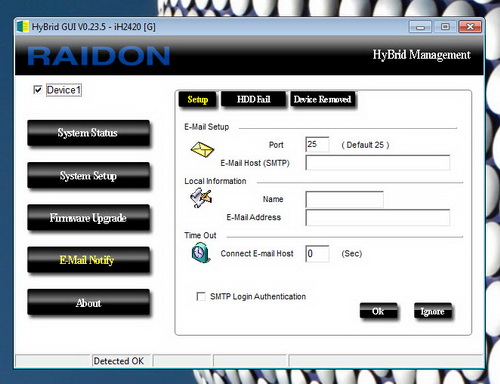Viewport: 500px width, 384px height.
Task: Click the scroll and pen Local Information icon
Action: coord(201,198)
